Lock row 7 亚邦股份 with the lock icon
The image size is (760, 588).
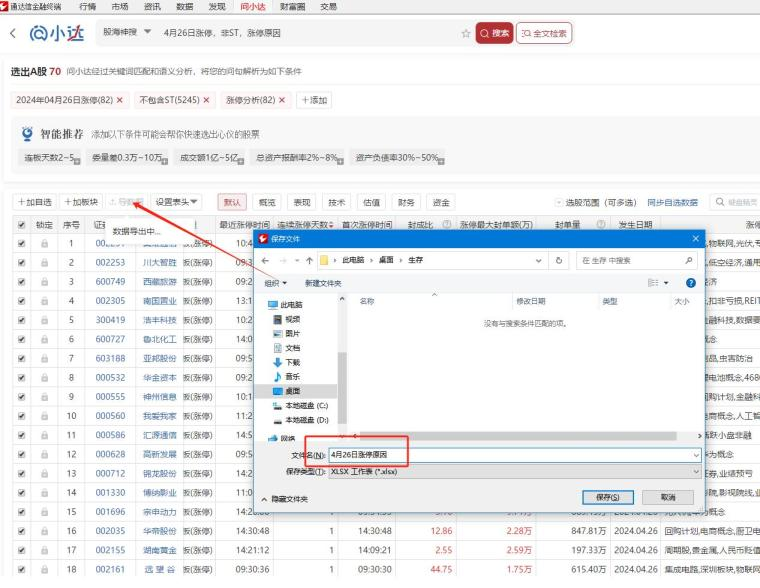pos(45,359)
